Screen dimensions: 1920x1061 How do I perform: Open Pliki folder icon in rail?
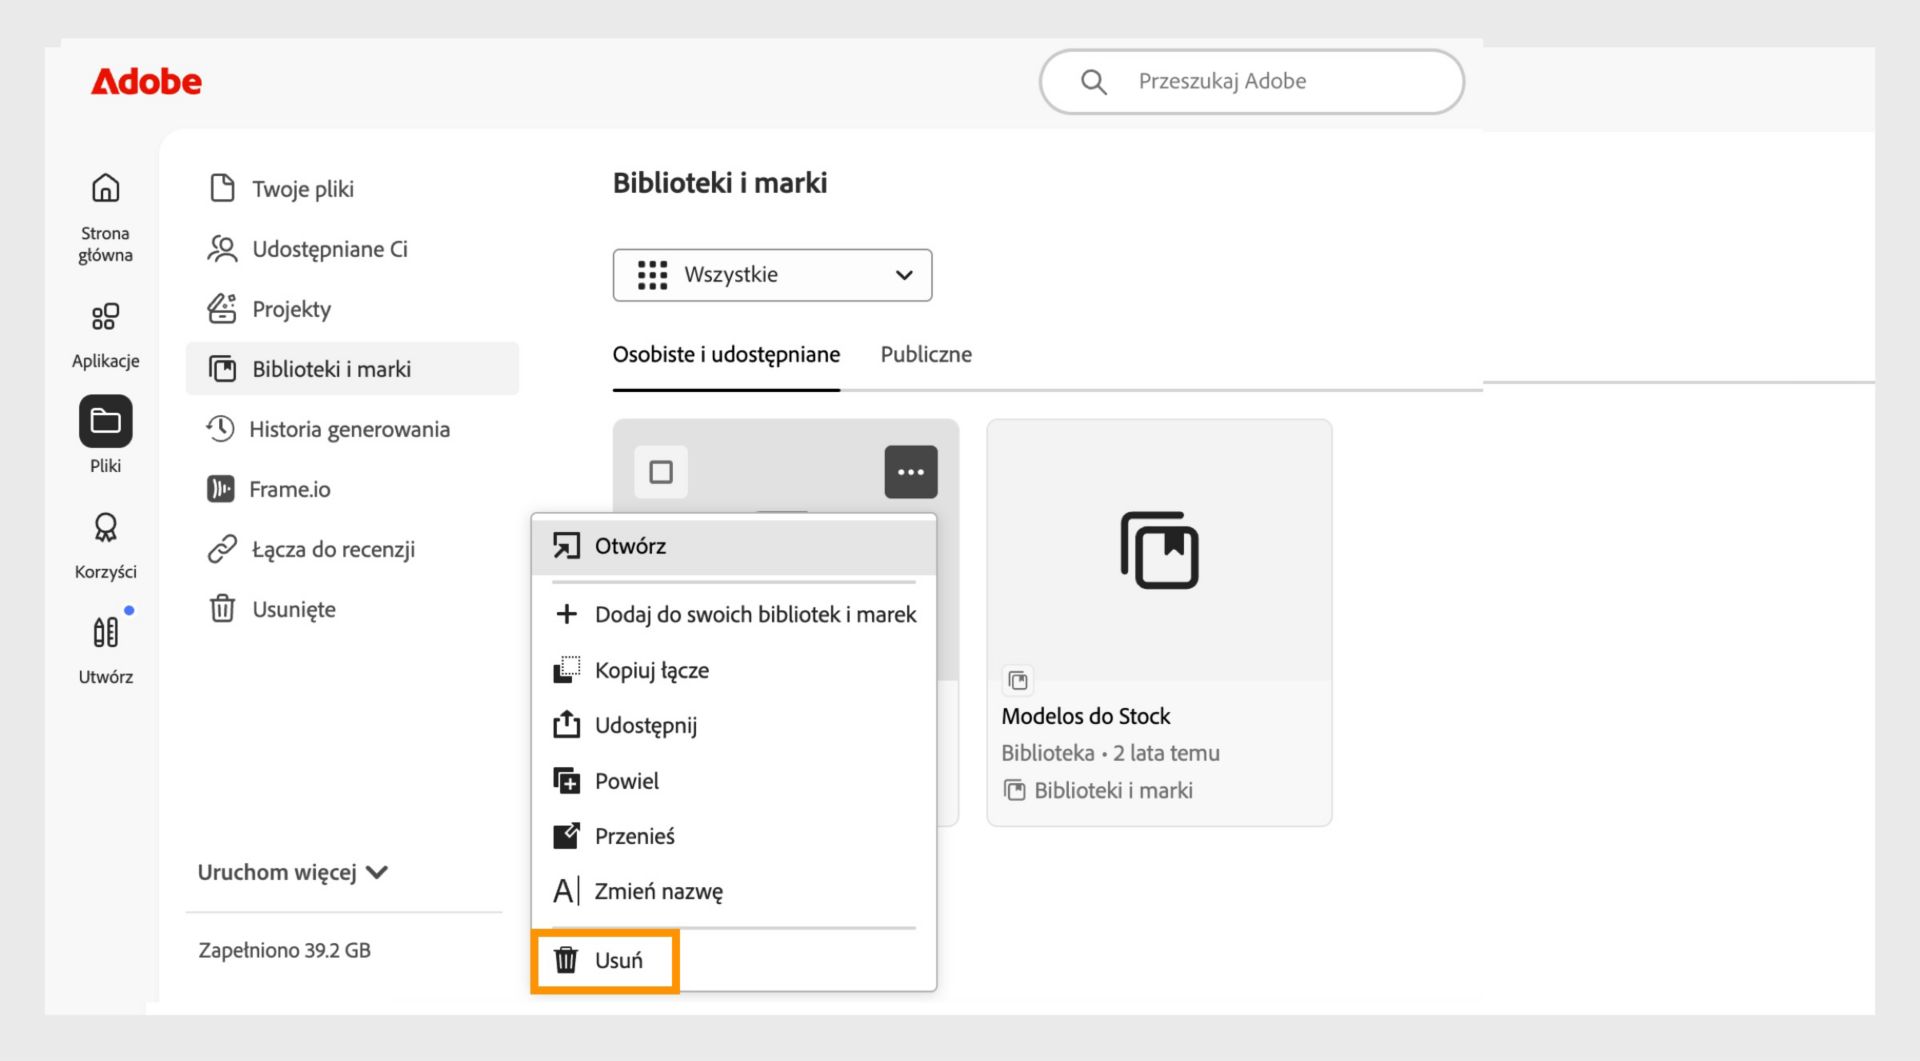click(105, 421)
